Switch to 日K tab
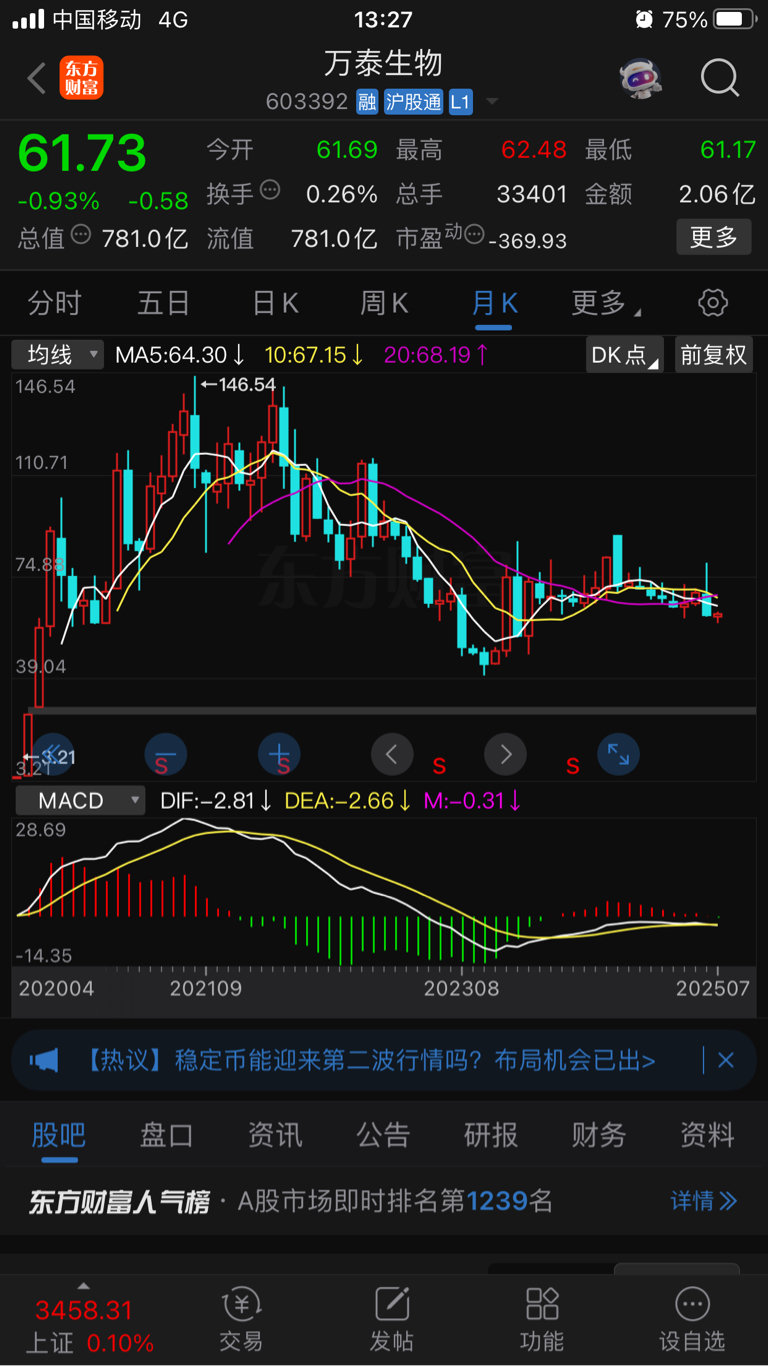768x1366 pixels. tap(275, 303)
